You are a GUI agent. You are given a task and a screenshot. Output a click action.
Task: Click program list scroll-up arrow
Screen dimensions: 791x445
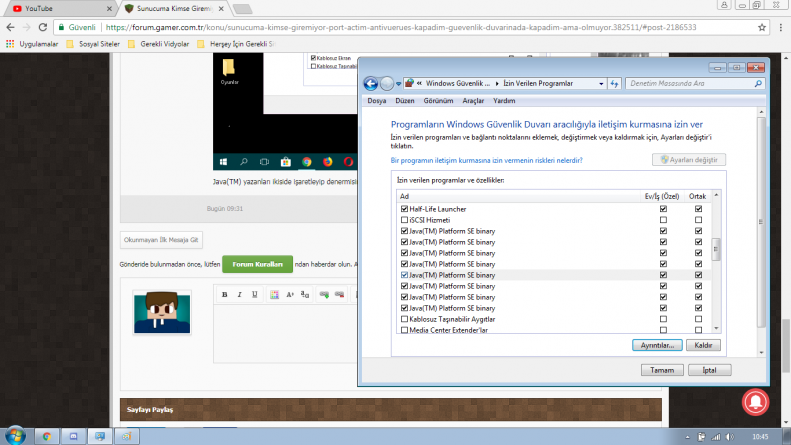point(716,195)
